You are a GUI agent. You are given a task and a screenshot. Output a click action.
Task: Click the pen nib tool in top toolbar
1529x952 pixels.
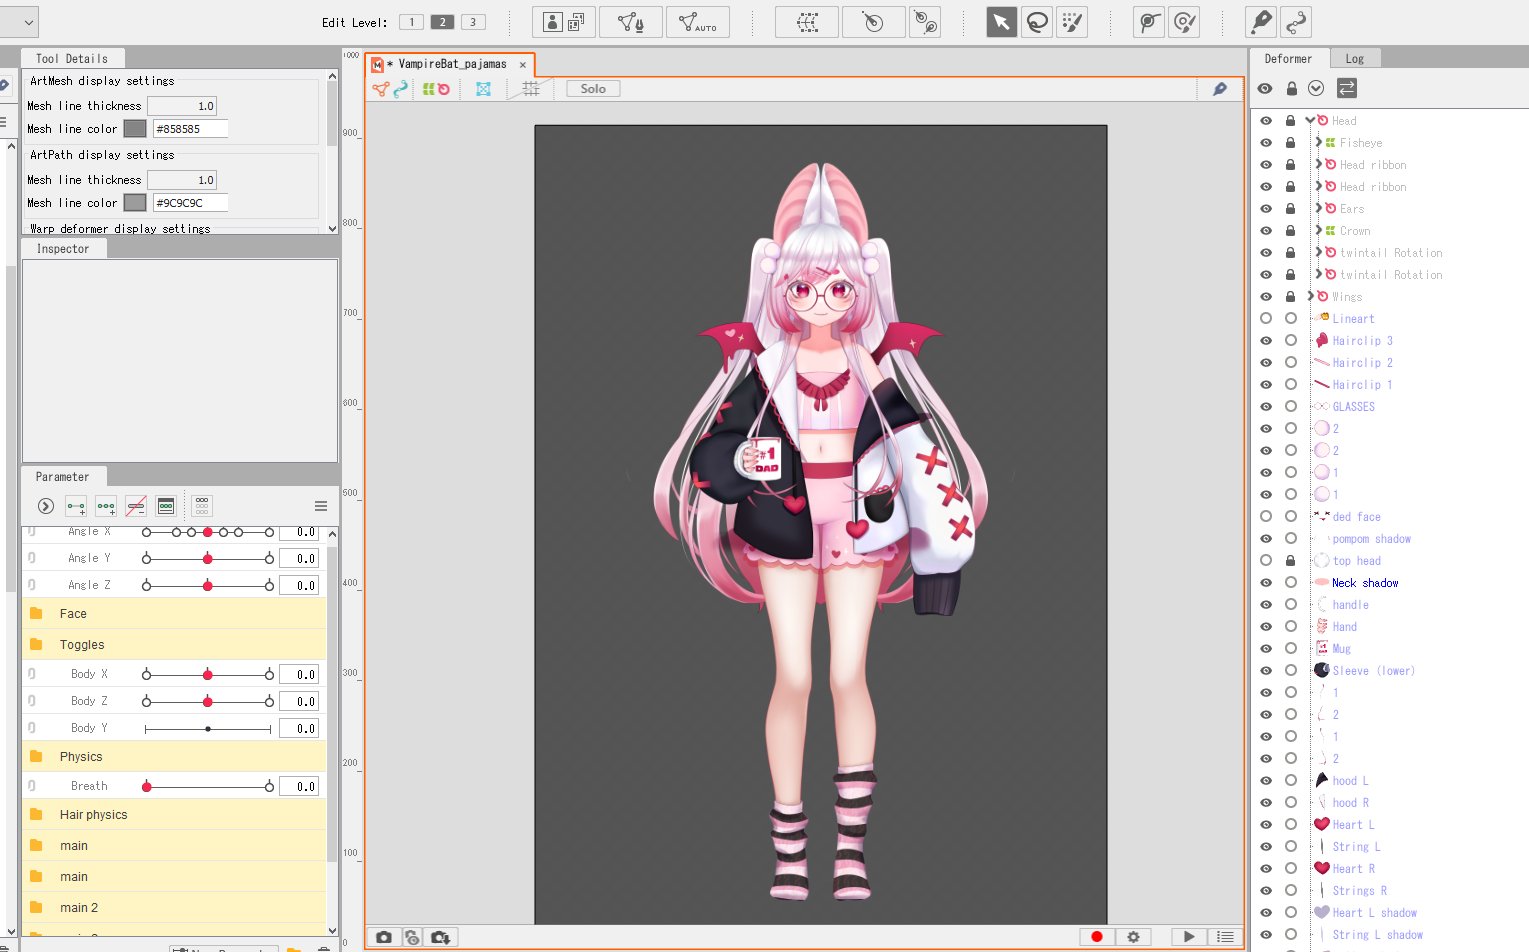click(x=1261, y=22)
